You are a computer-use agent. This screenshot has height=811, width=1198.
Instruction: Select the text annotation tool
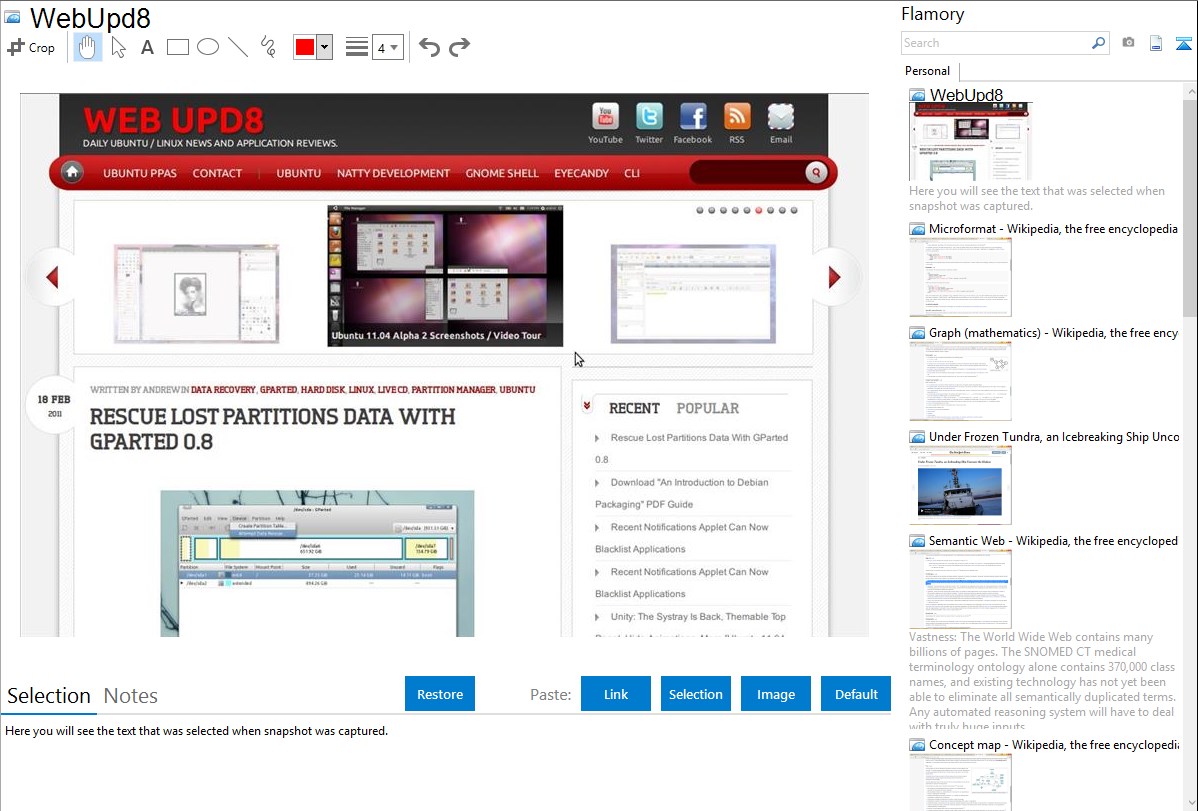pyautogui.click(x=147, y=47)
